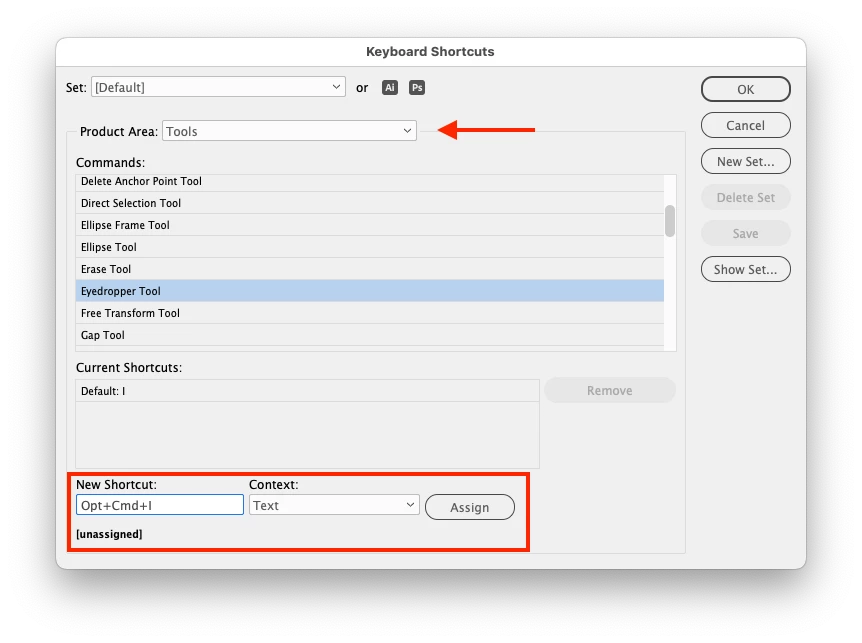This screenshot has width=862, height=643.
Task: Open the Set dropdown showing [Default]
Action: [218, 87]
